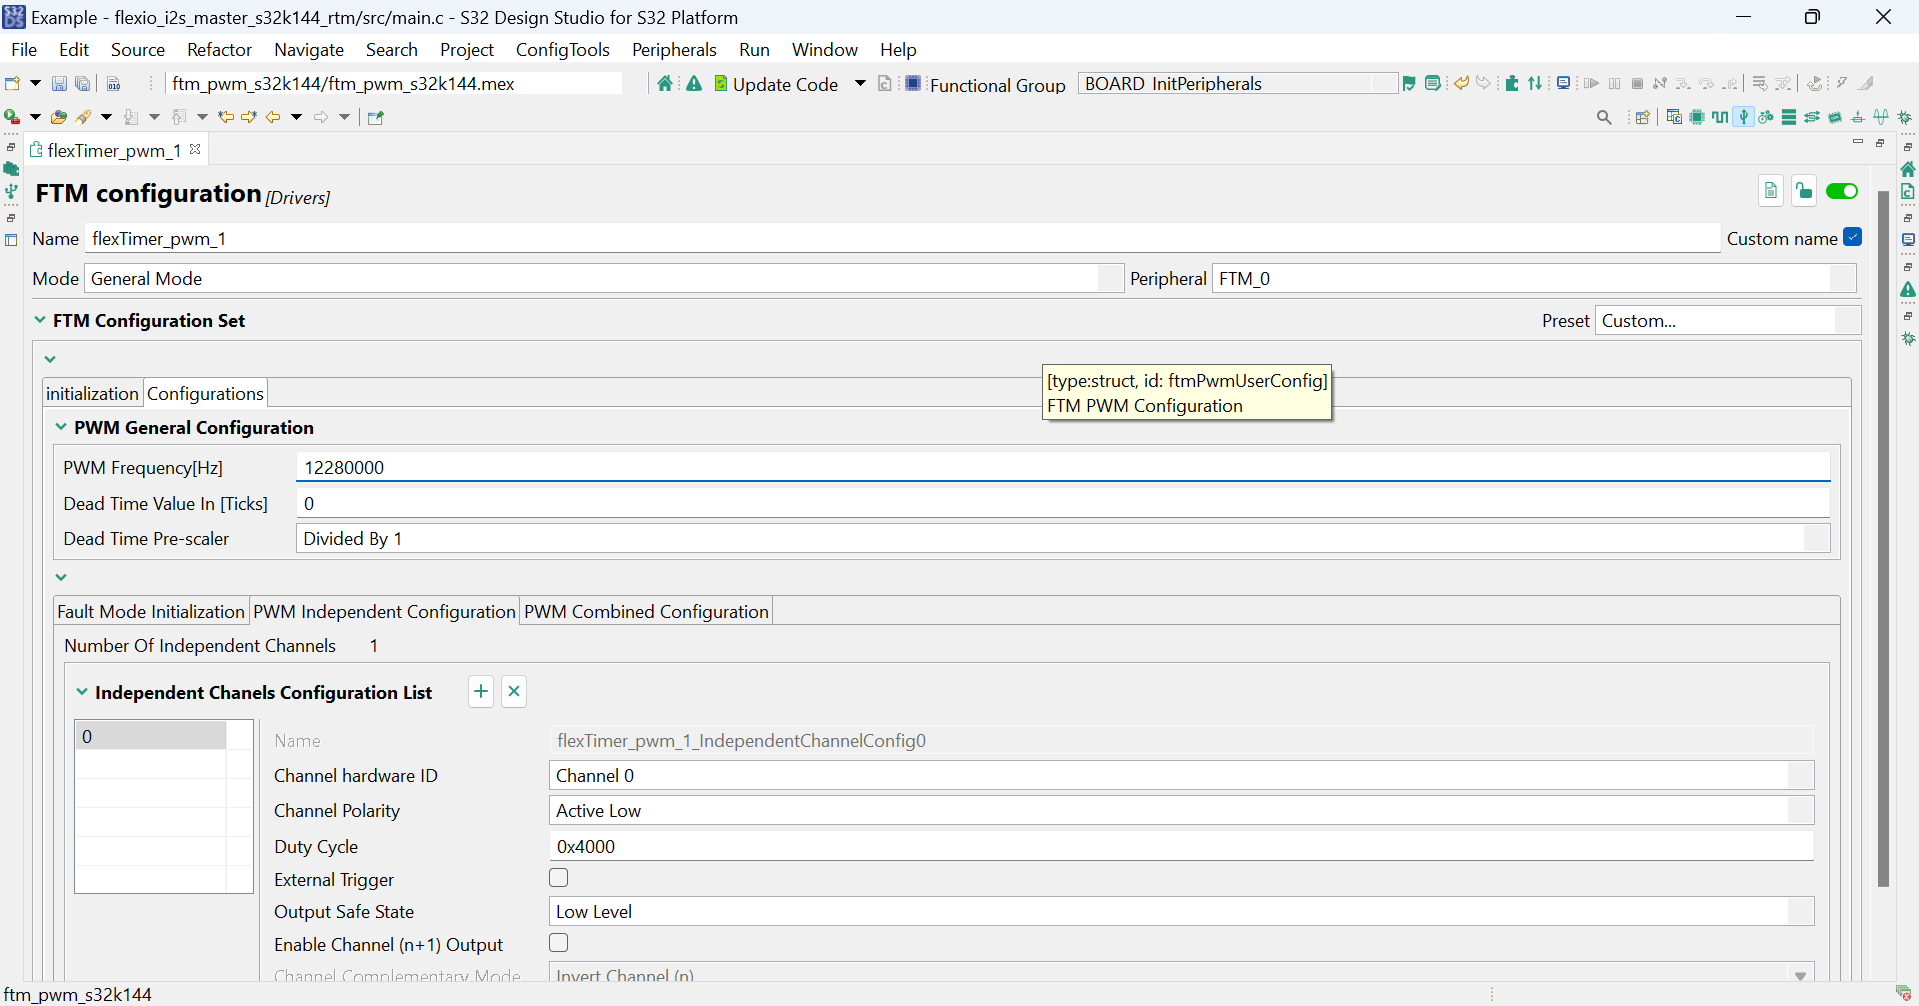Click the Update Code button

pos(776,85)
